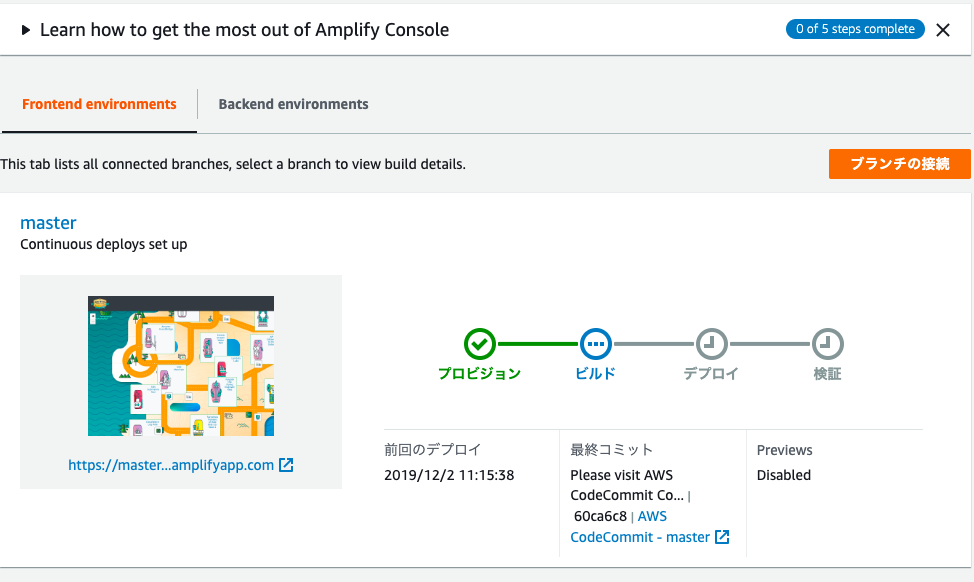The width and height of the screenshot is (974, 582).
Task: Click the commit hash 60ca6c8
Action: point(600,516)
